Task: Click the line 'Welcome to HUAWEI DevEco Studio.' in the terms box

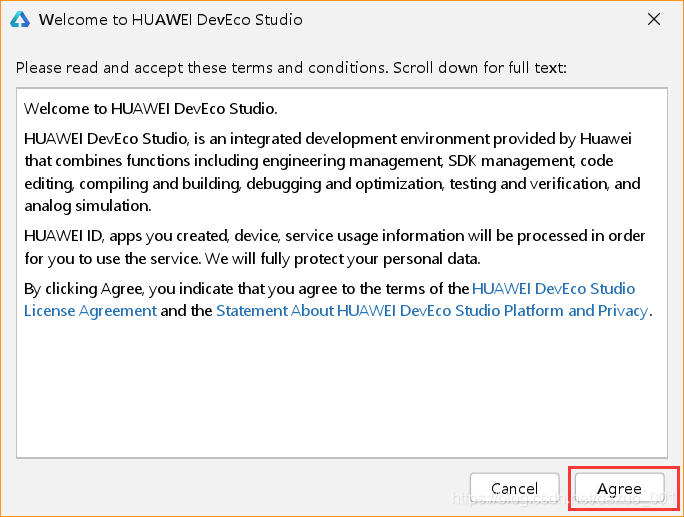Action: (150, 108)
